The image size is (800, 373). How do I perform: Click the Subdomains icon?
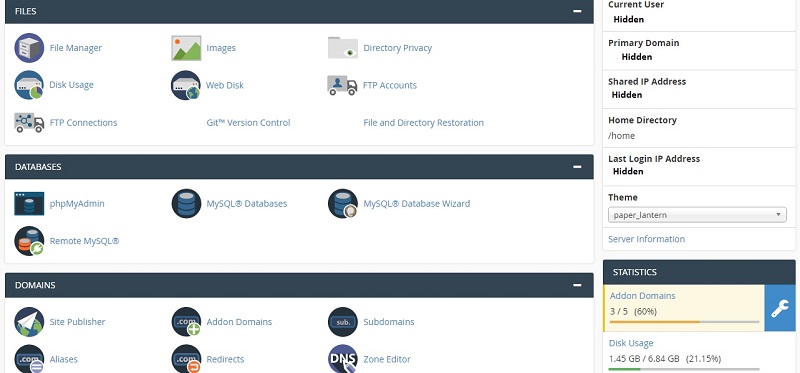tap(342, 322)
